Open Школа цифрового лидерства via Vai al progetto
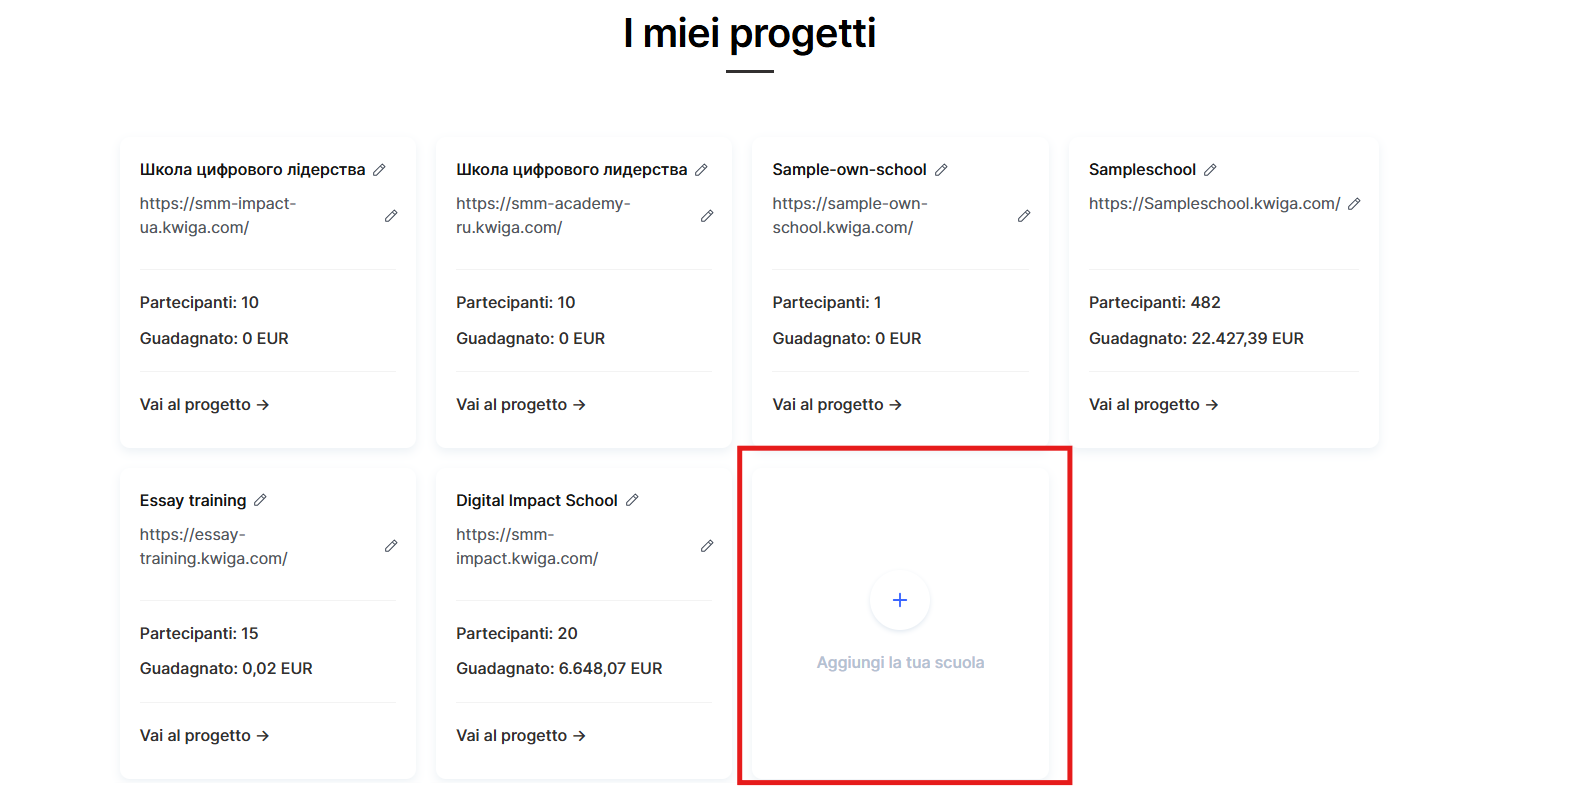Screen dimensions: 1590x786 pos(520,405)
